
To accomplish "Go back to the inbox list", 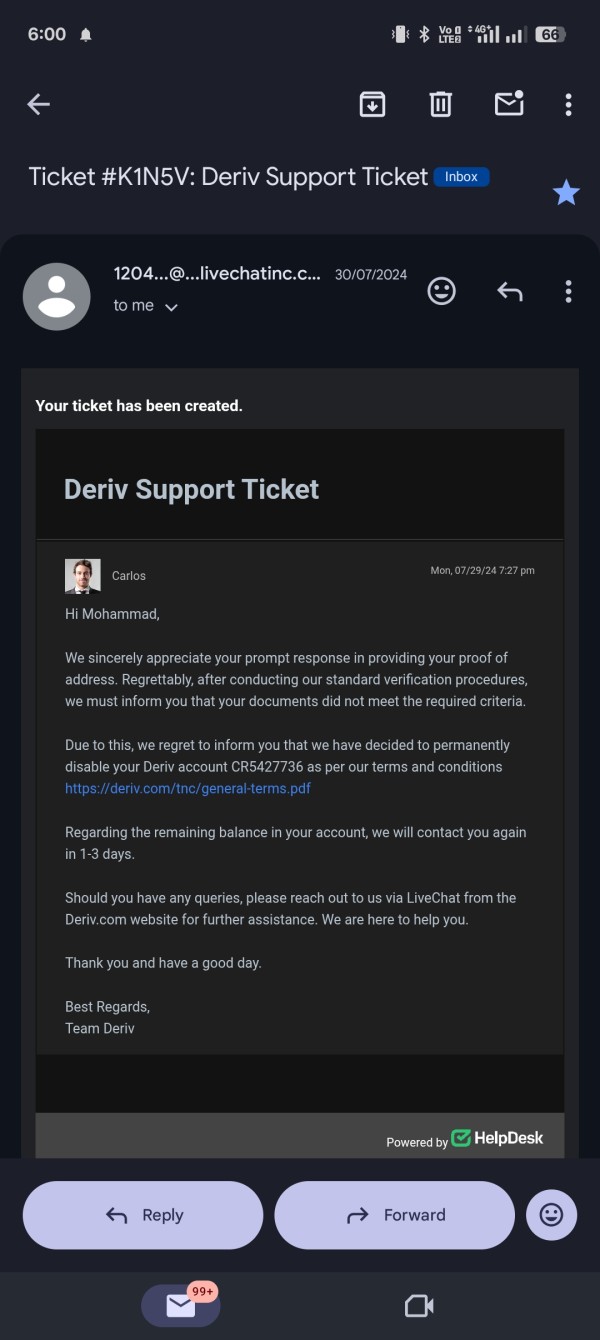I will [39, 104].
